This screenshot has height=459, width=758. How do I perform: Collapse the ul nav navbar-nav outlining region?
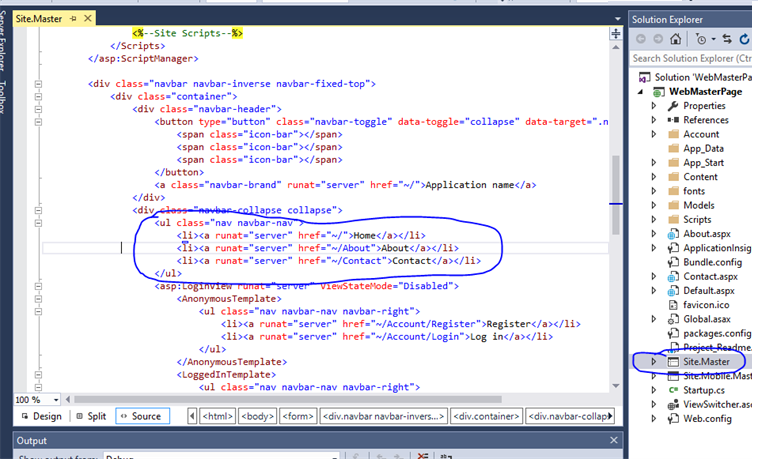coord(38,223)
